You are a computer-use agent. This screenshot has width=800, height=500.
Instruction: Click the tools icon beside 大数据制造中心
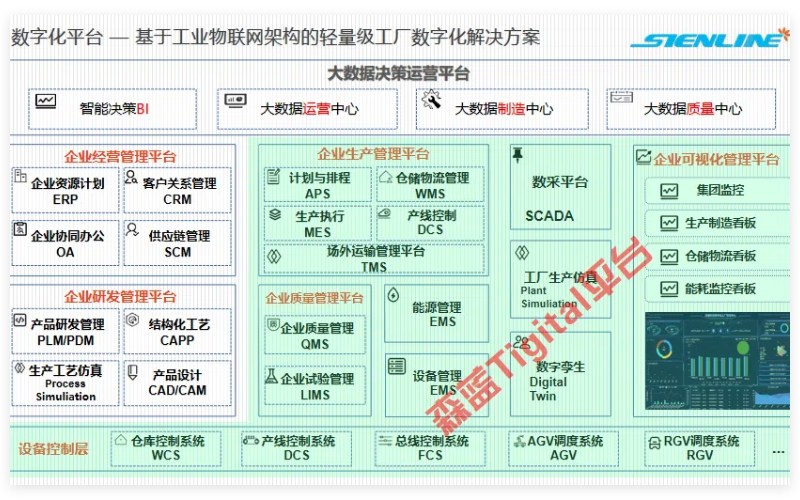(431, 100)
